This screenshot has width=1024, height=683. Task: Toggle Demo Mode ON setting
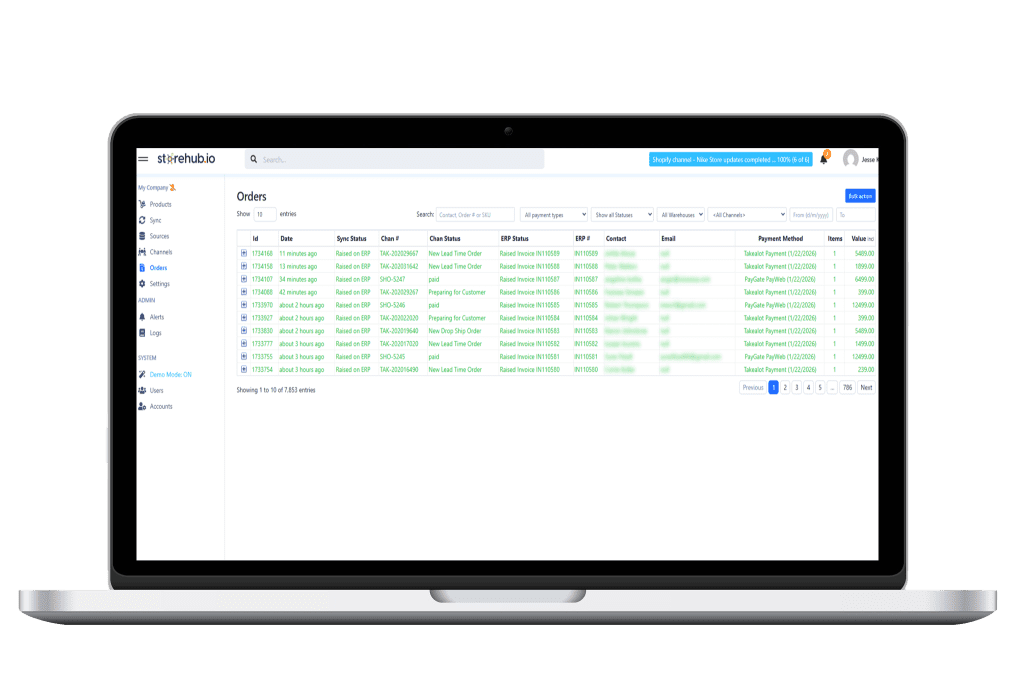point(169,374)
